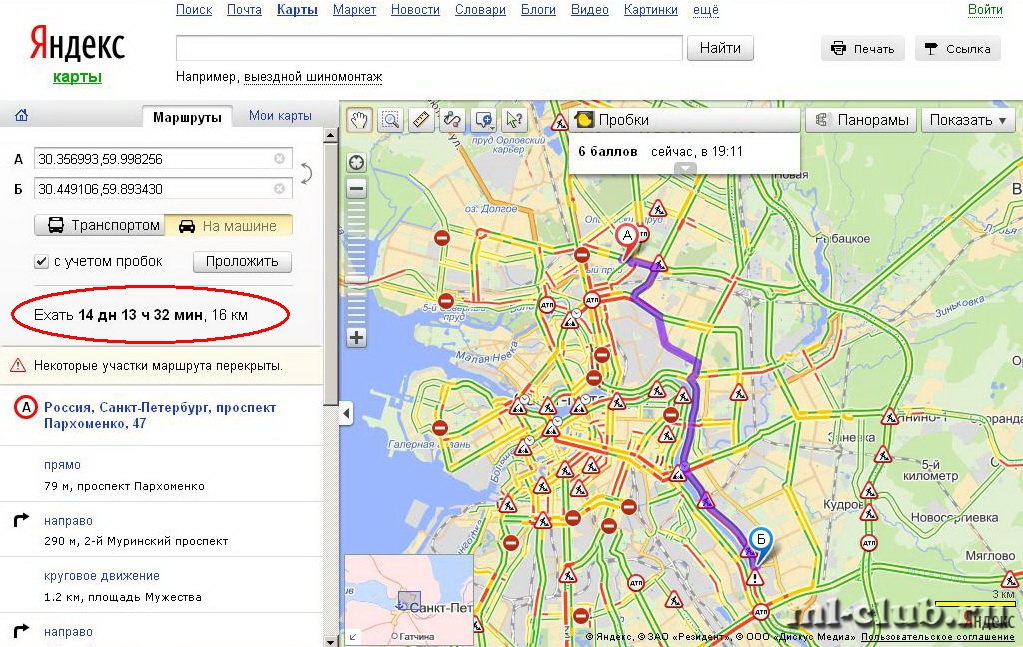Activate the ruler distance measuring tool

click(x=421, y=120)
